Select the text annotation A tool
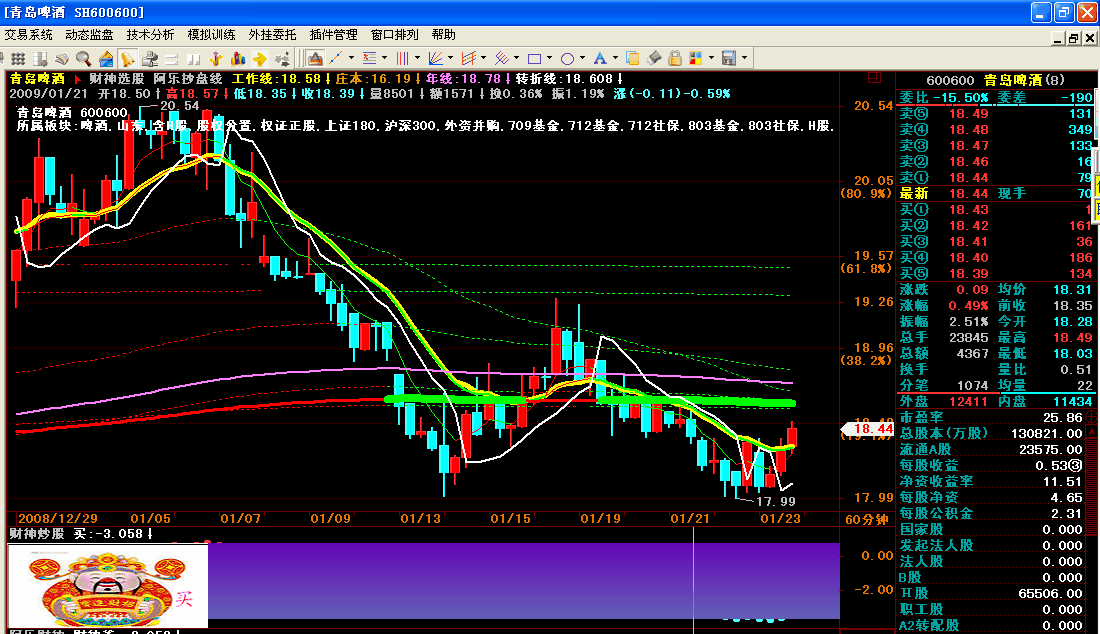 coord(601,58)
